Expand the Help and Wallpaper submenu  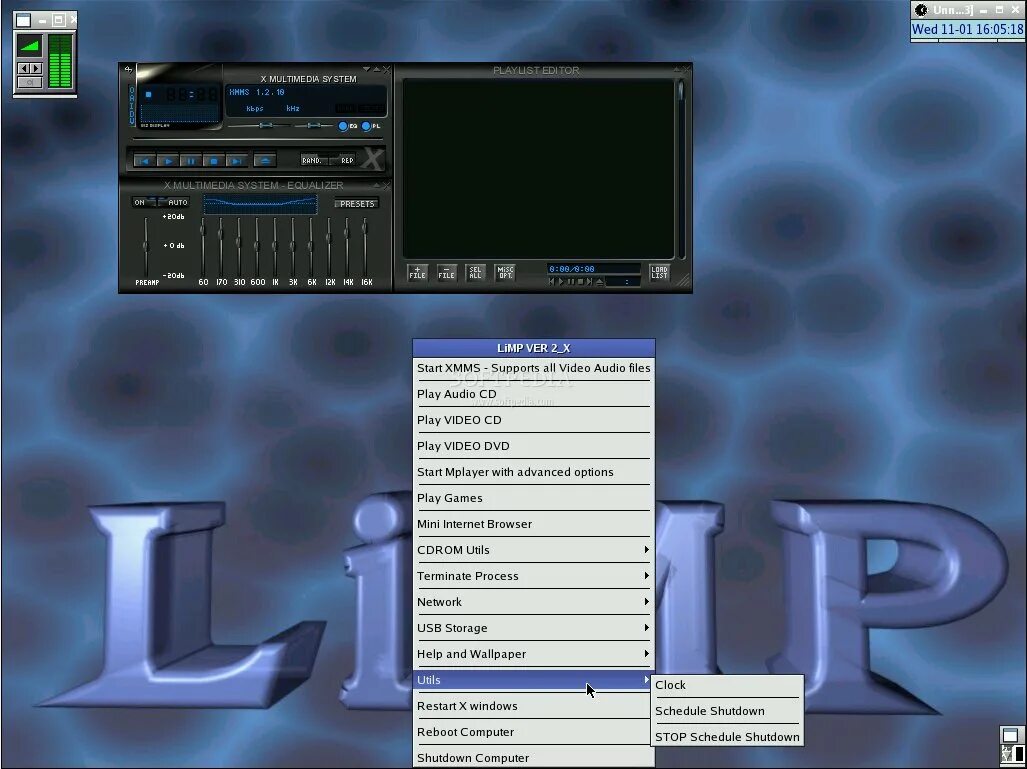click(x=534, y=654)
